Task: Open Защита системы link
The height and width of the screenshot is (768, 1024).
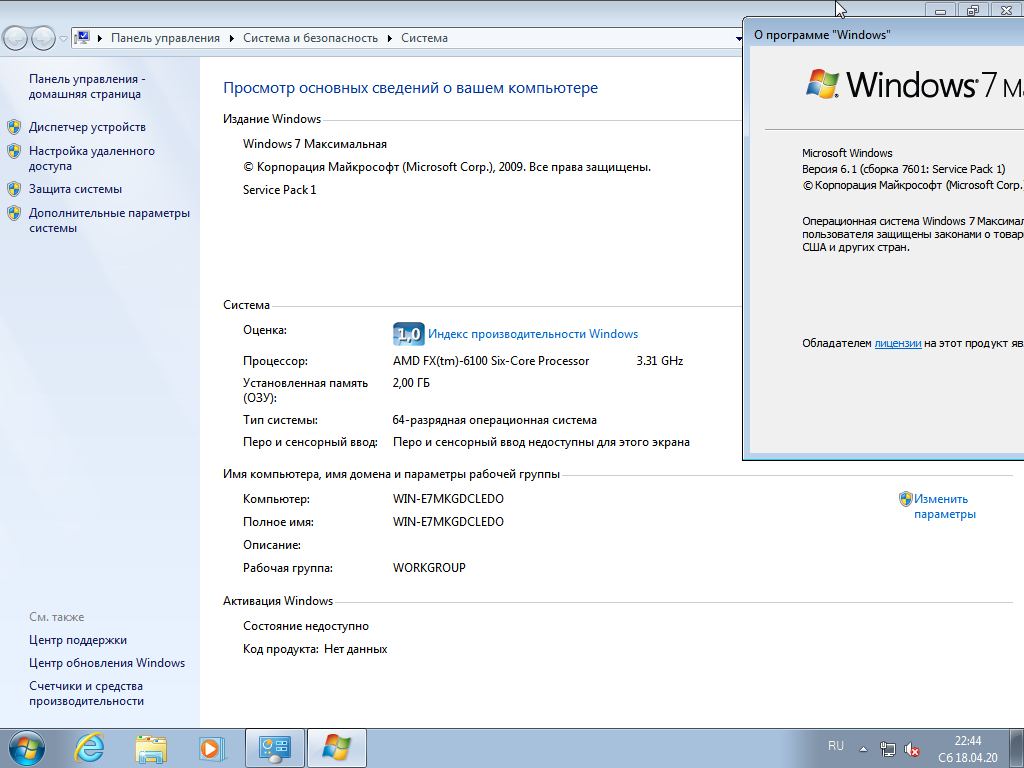Action: 75,189
